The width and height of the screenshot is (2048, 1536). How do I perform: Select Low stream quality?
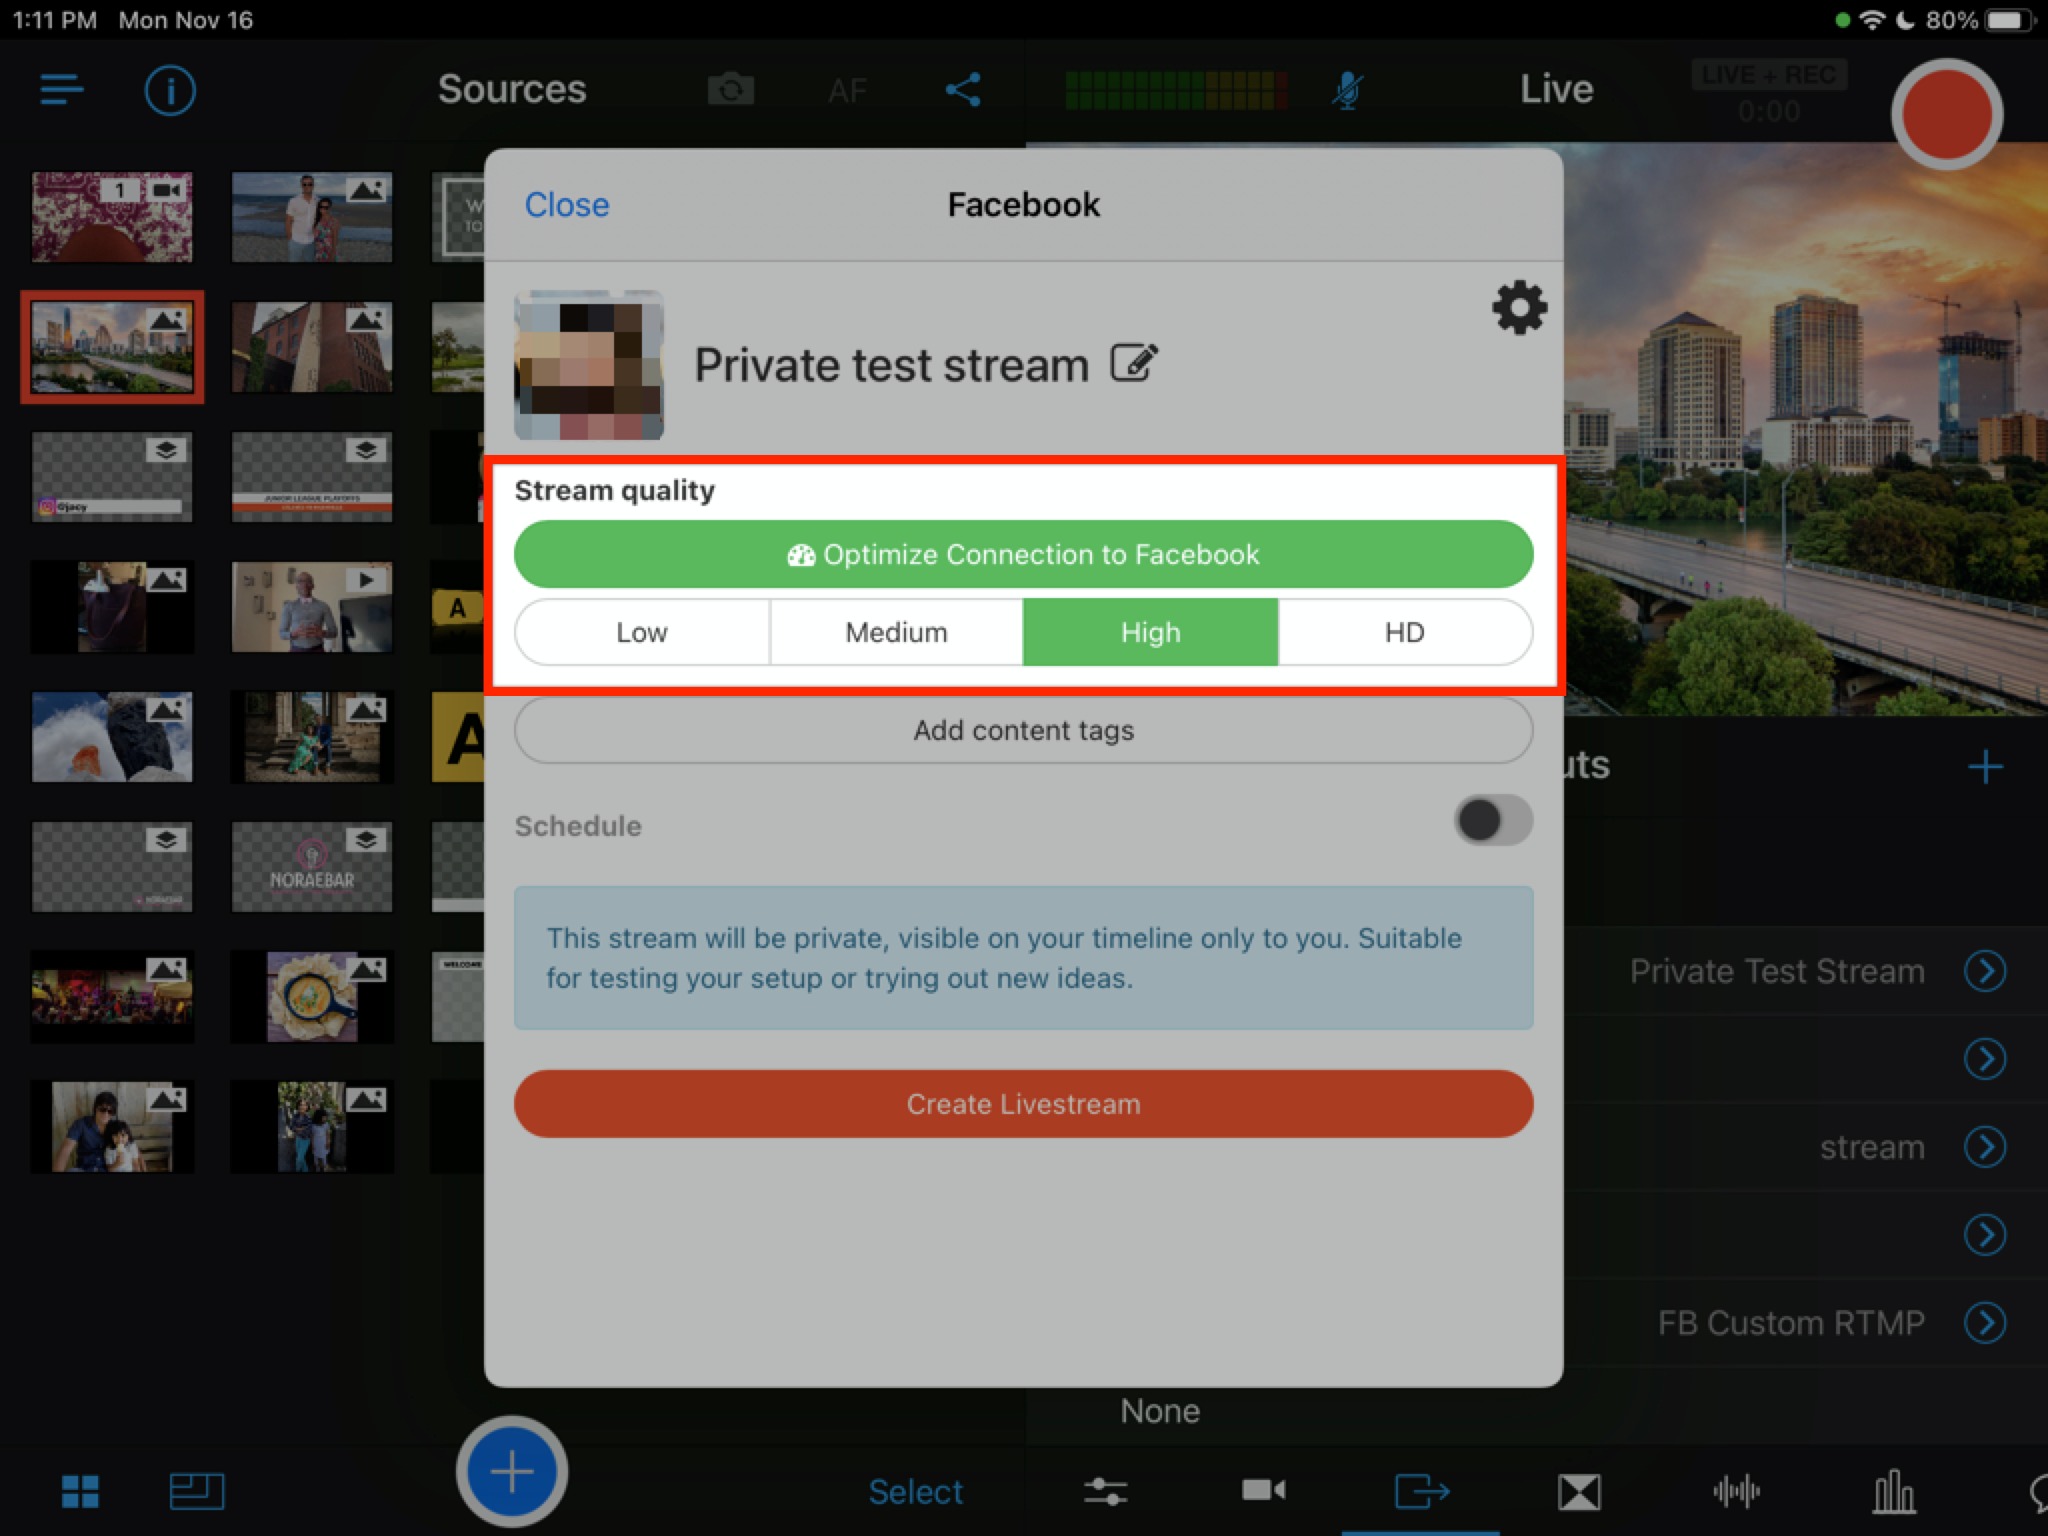[642, 633]
